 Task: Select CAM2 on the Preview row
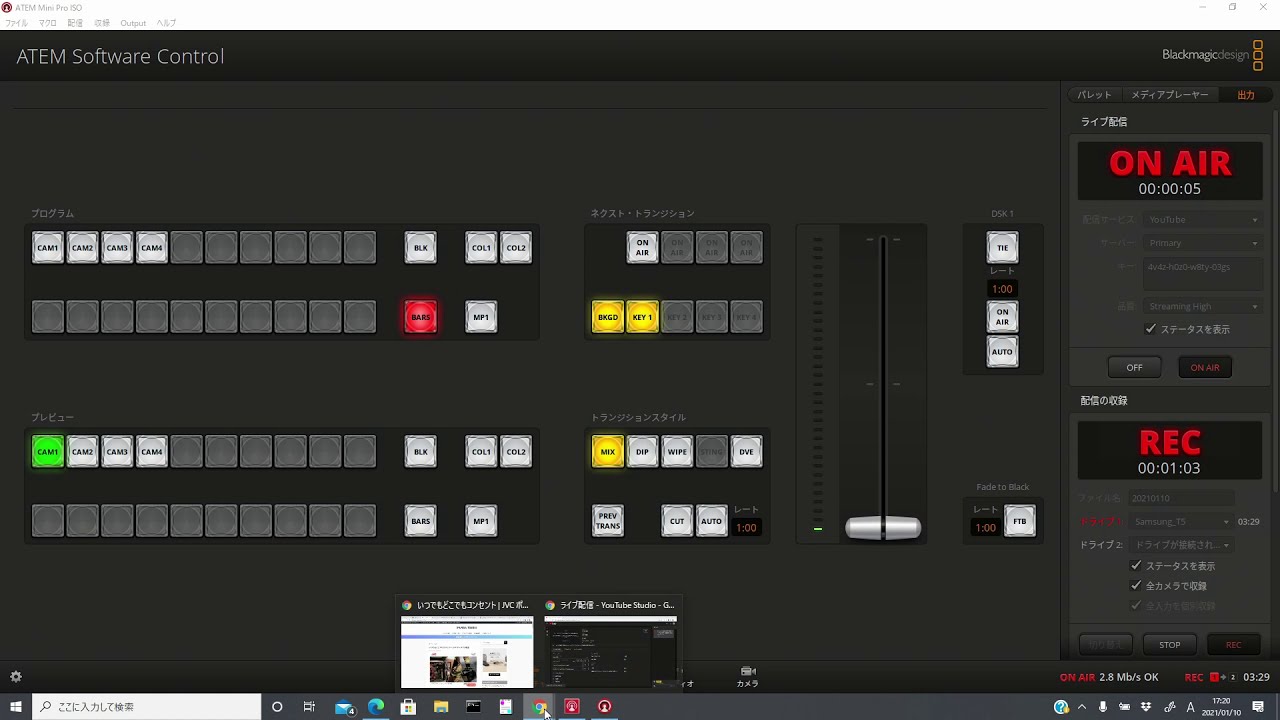tap(82, 452)
